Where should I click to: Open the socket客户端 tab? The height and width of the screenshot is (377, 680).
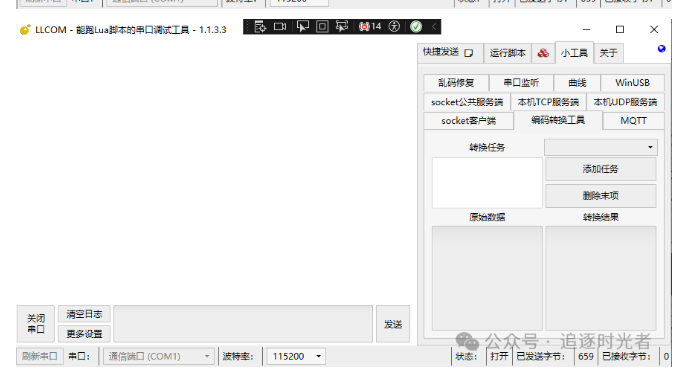pos(468,121)
